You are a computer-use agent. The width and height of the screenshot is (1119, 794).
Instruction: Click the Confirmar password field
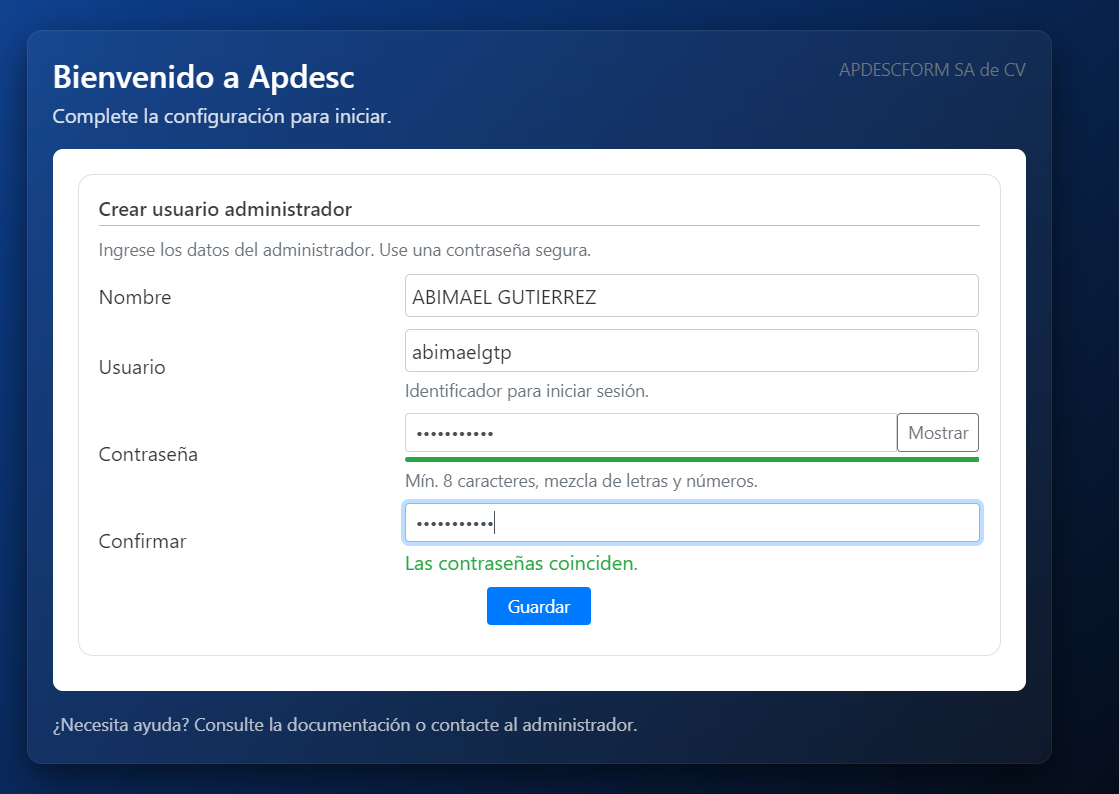[x=691, y=522]
